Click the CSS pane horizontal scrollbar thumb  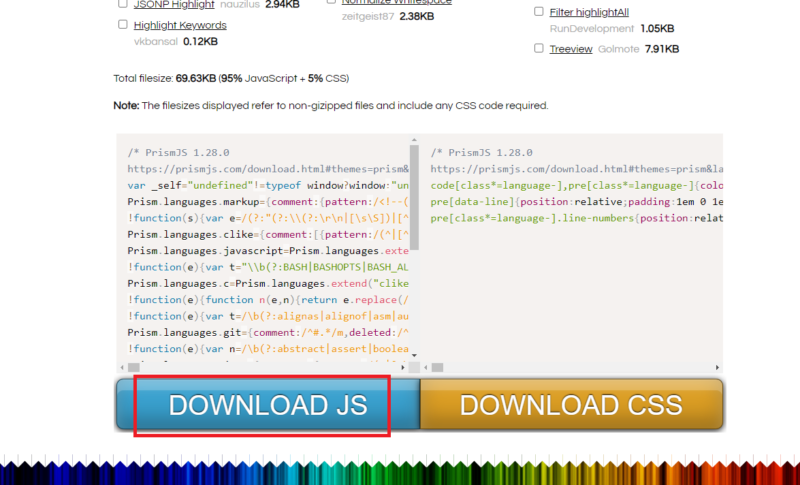click(437, 367)
